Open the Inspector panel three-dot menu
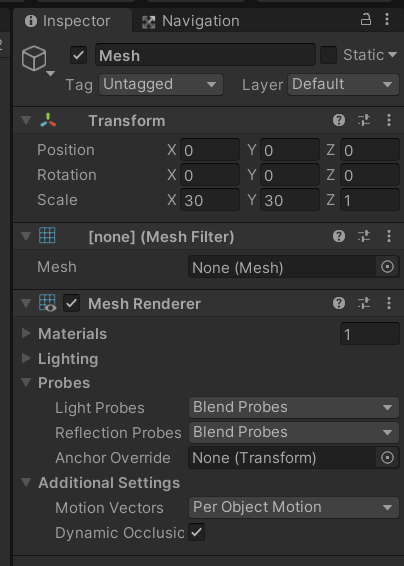 (387, 19)
